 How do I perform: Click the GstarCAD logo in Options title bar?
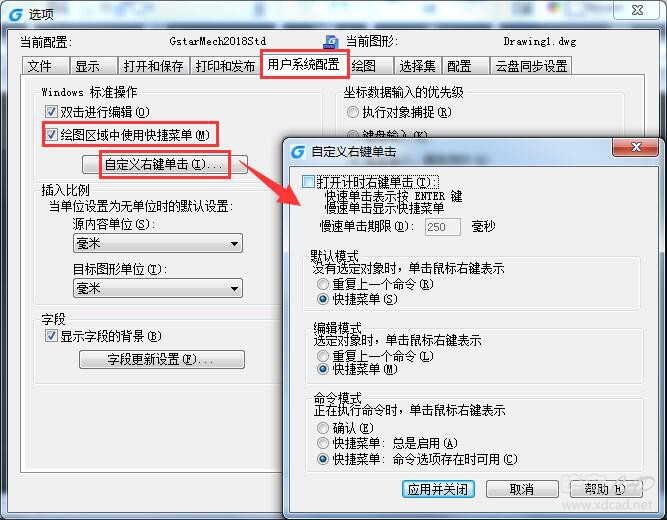(16, 14)
